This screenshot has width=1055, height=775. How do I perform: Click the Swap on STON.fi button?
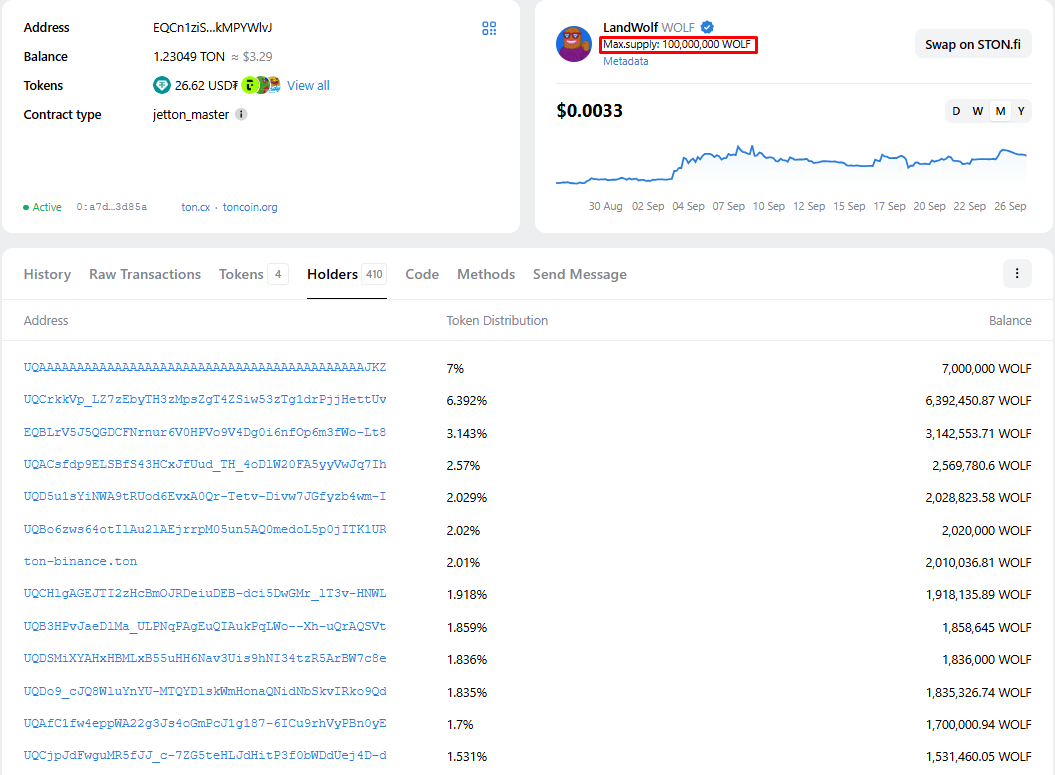coord(972,44)
